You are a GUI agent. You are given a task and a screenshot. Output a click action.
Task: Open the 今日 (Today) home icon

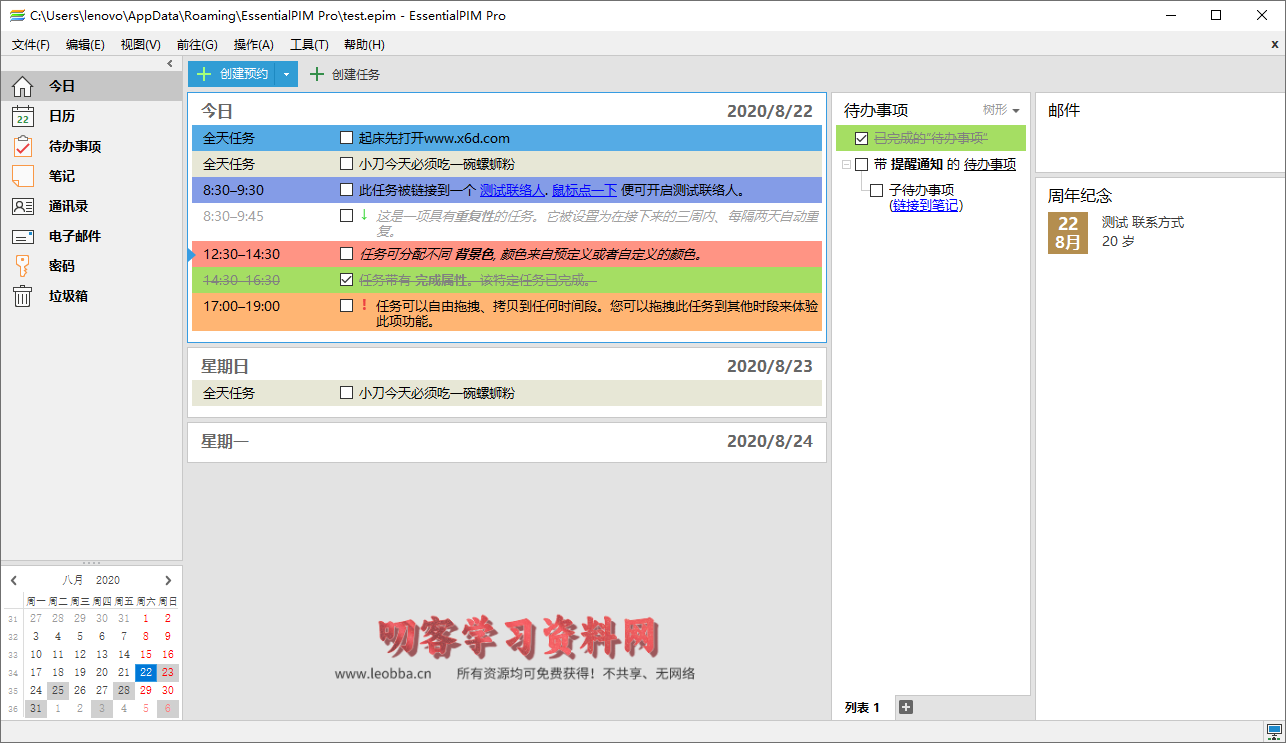point(22,87)
